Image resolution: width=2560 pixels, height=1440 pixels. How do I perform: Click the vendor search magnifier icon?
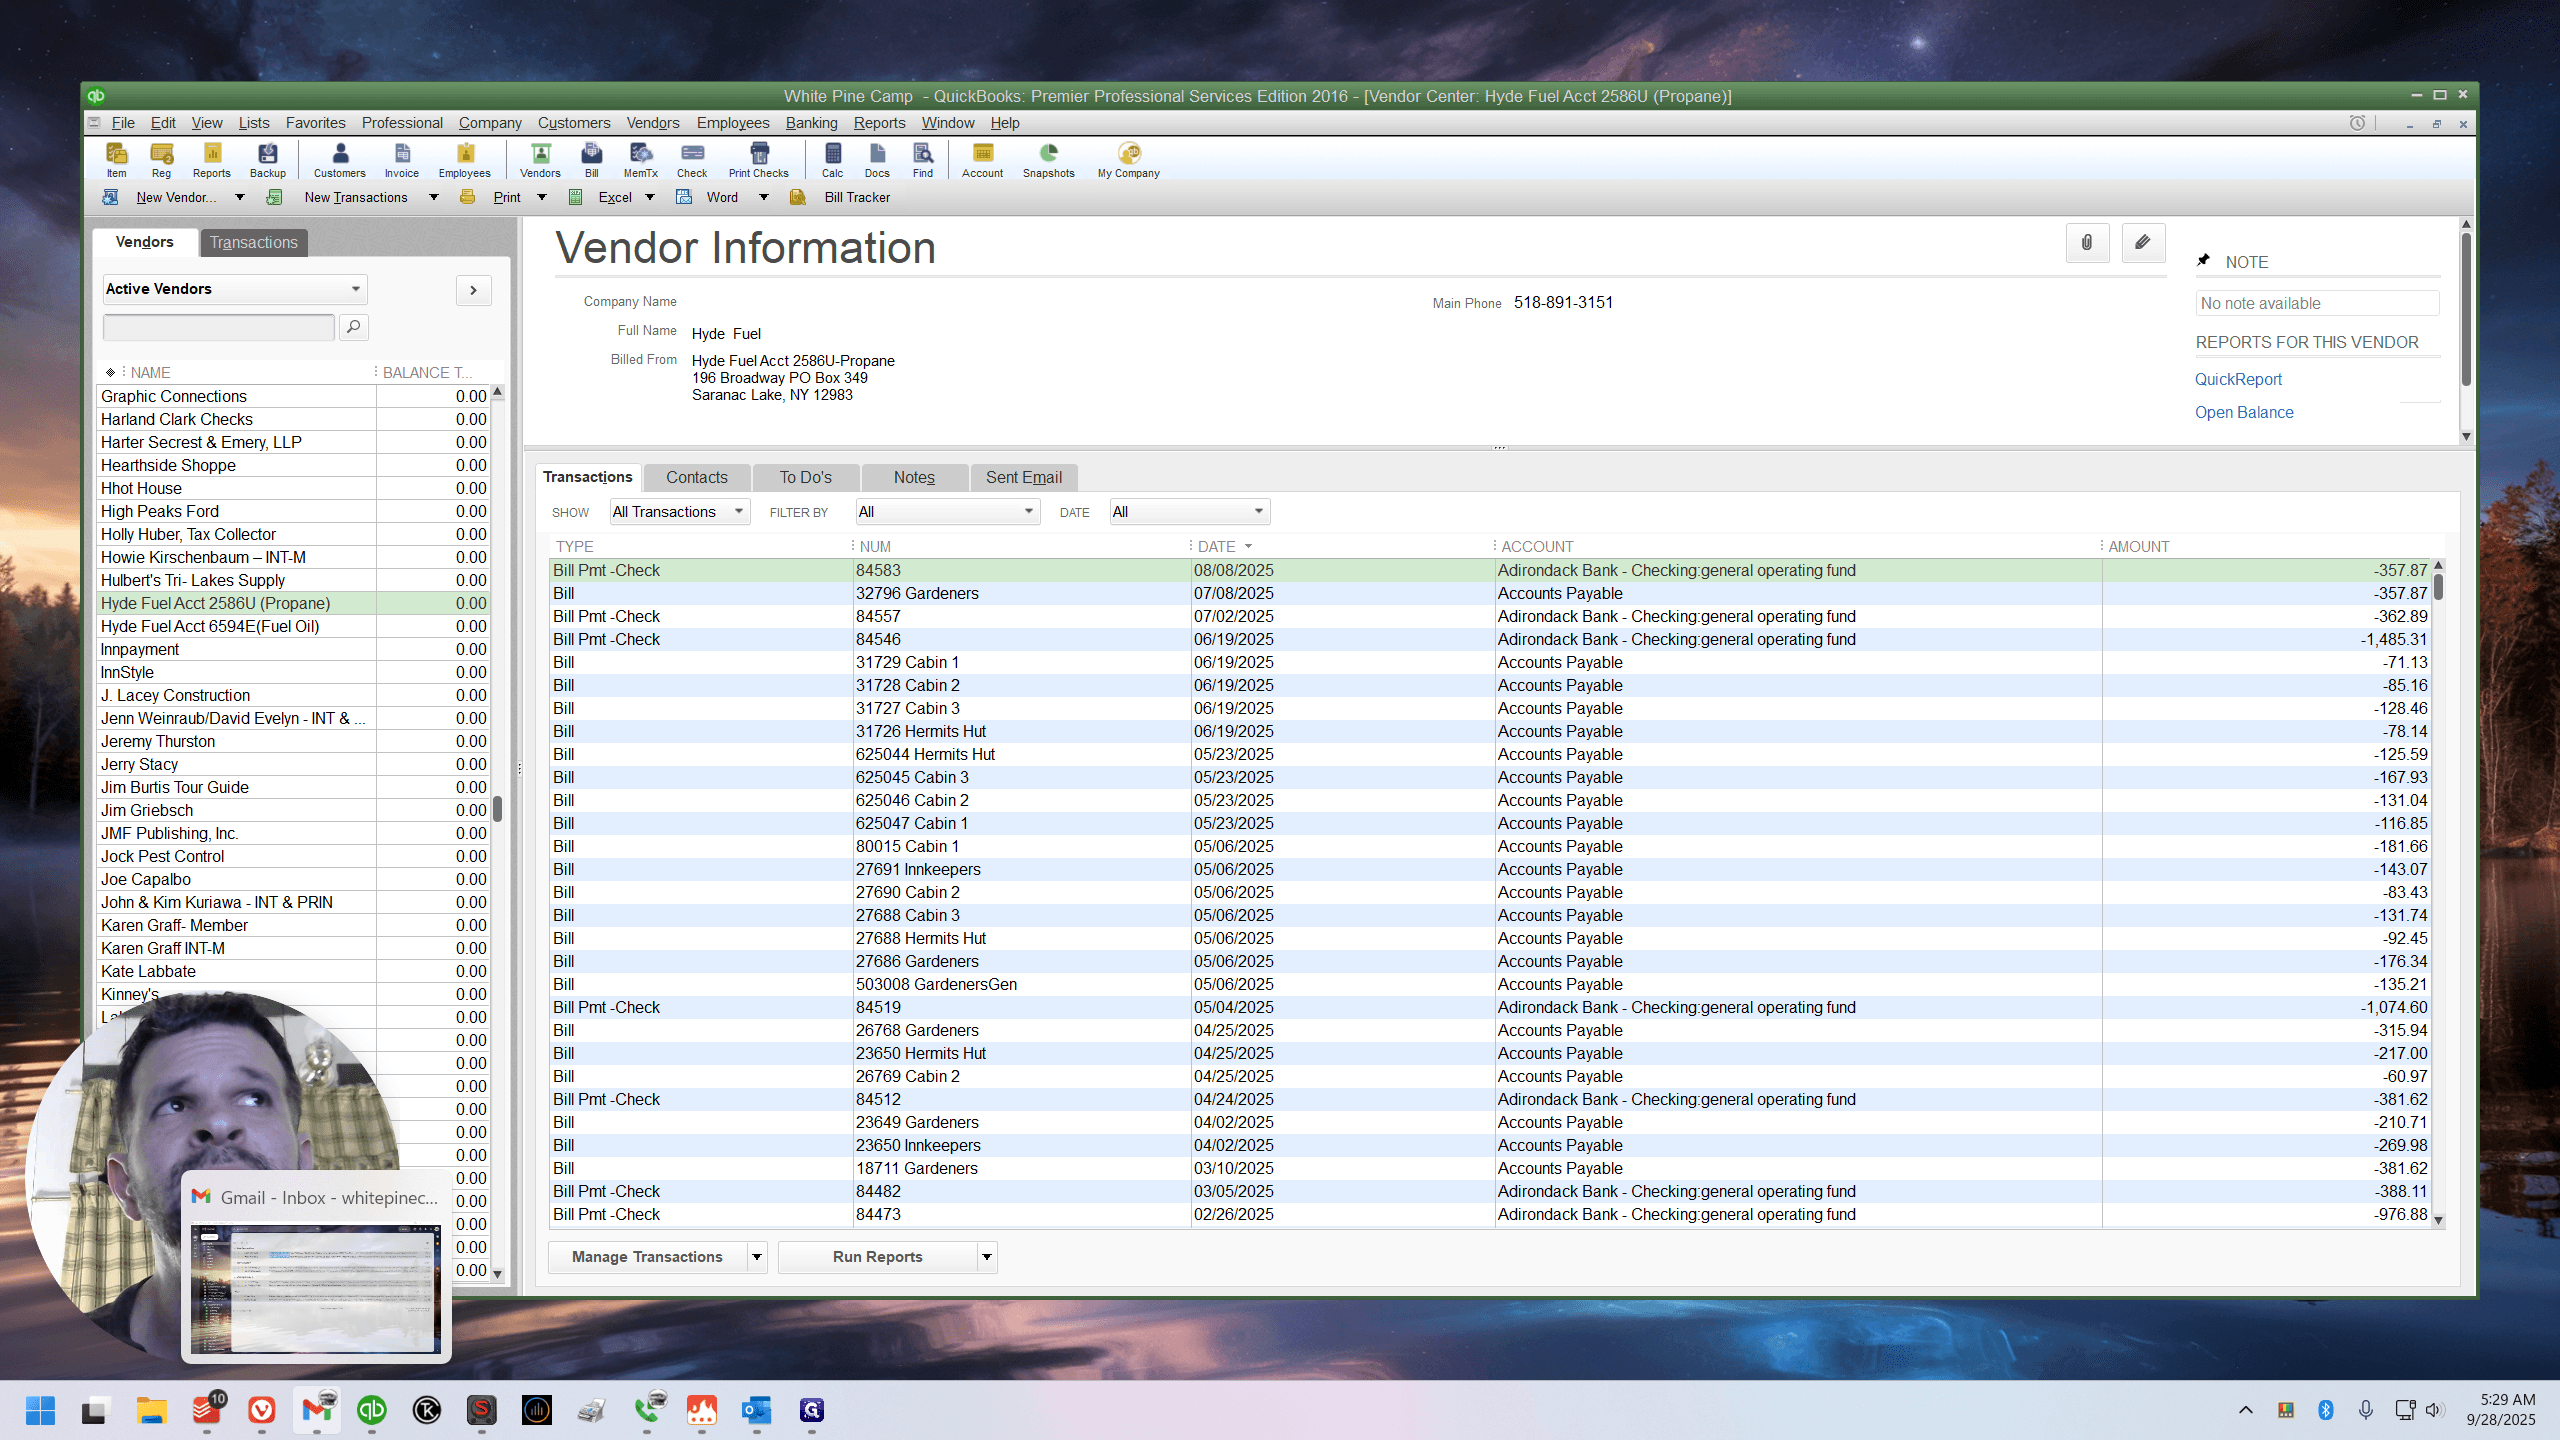point(353,327)
